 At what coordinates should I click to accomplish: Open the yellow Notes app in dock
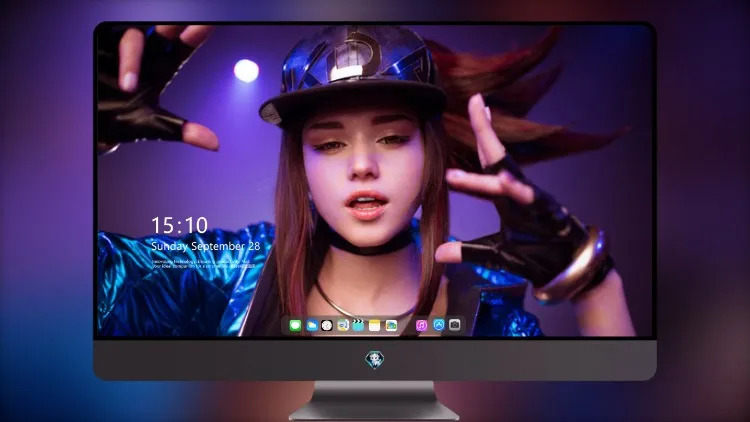(x=375, y=326)
